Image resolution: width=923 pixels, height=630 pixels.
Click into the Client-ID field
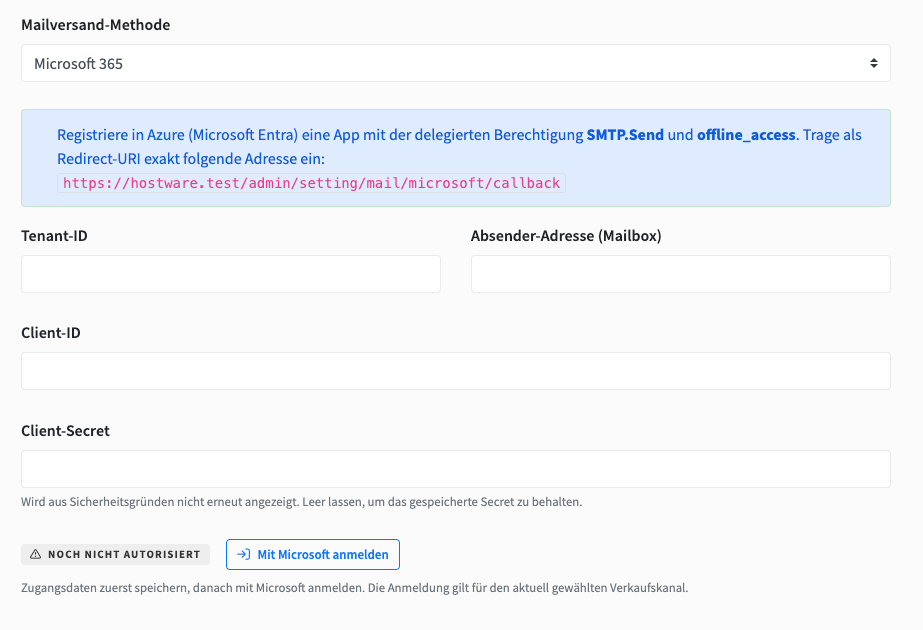pyautogui.click(x=456, y=371)
